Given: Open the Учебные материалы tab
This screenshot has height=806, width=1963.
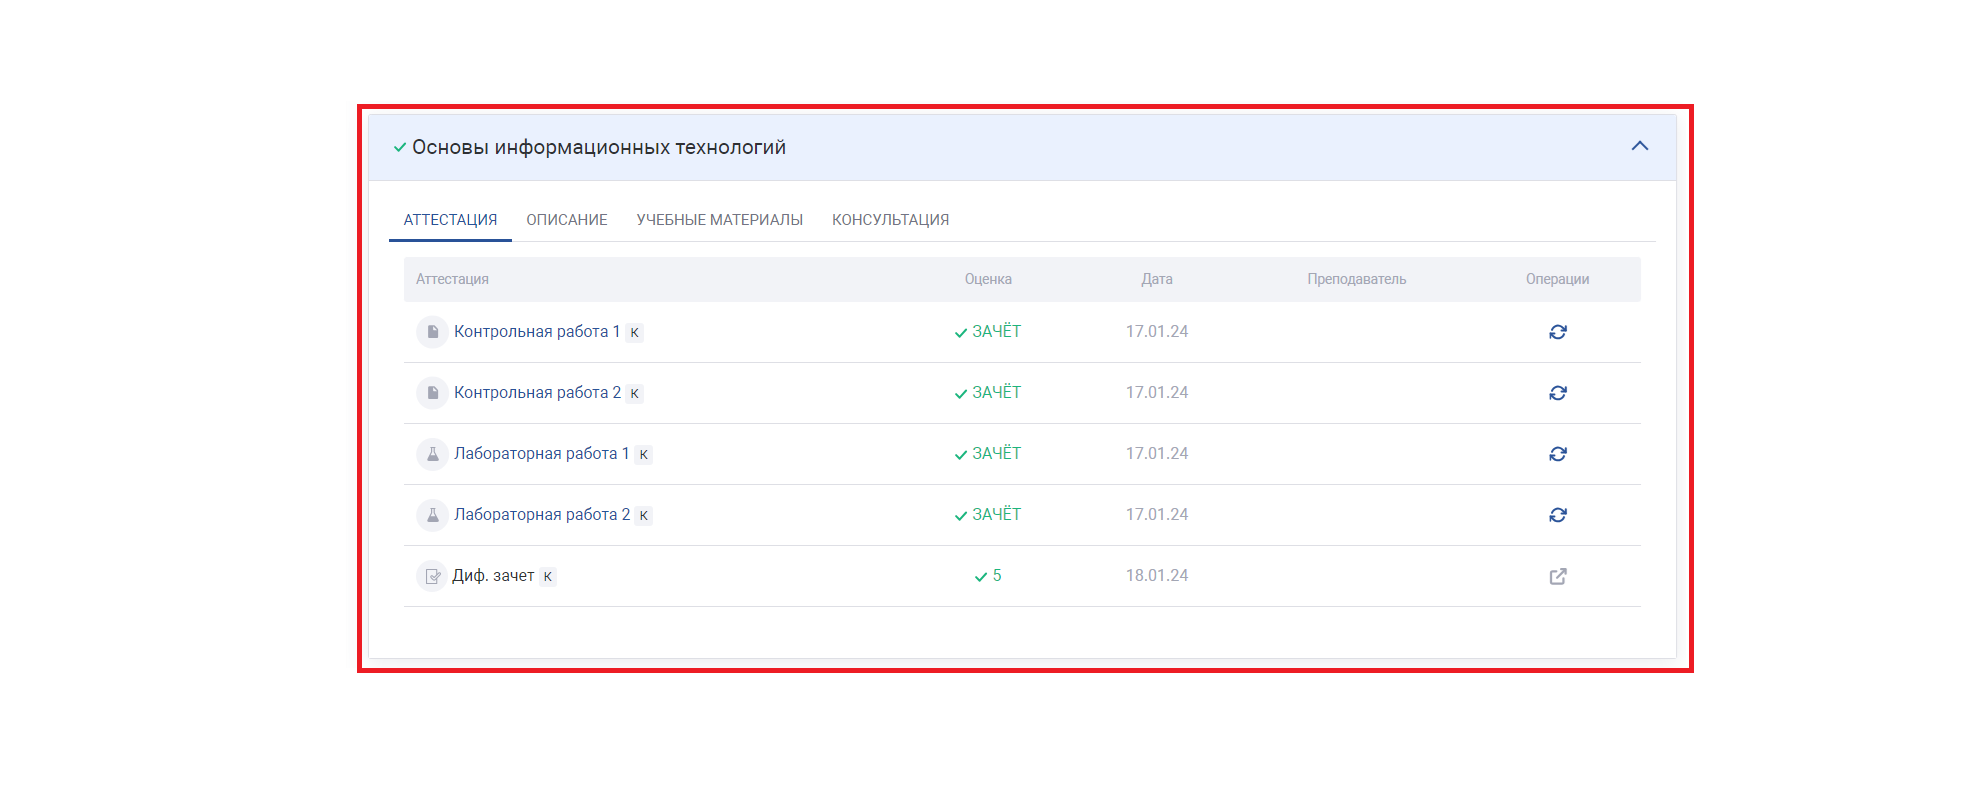Looking at the screenshot, I should [x=719, y=220].
